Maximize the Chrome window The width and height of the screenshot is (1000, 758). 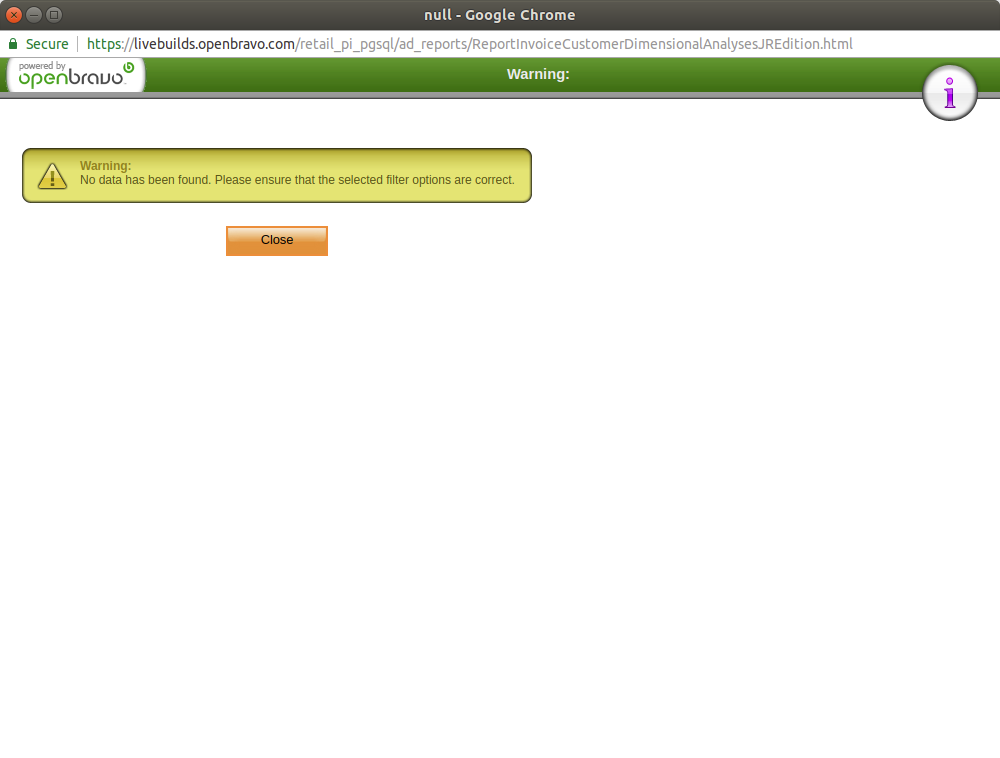coord(54,15)
